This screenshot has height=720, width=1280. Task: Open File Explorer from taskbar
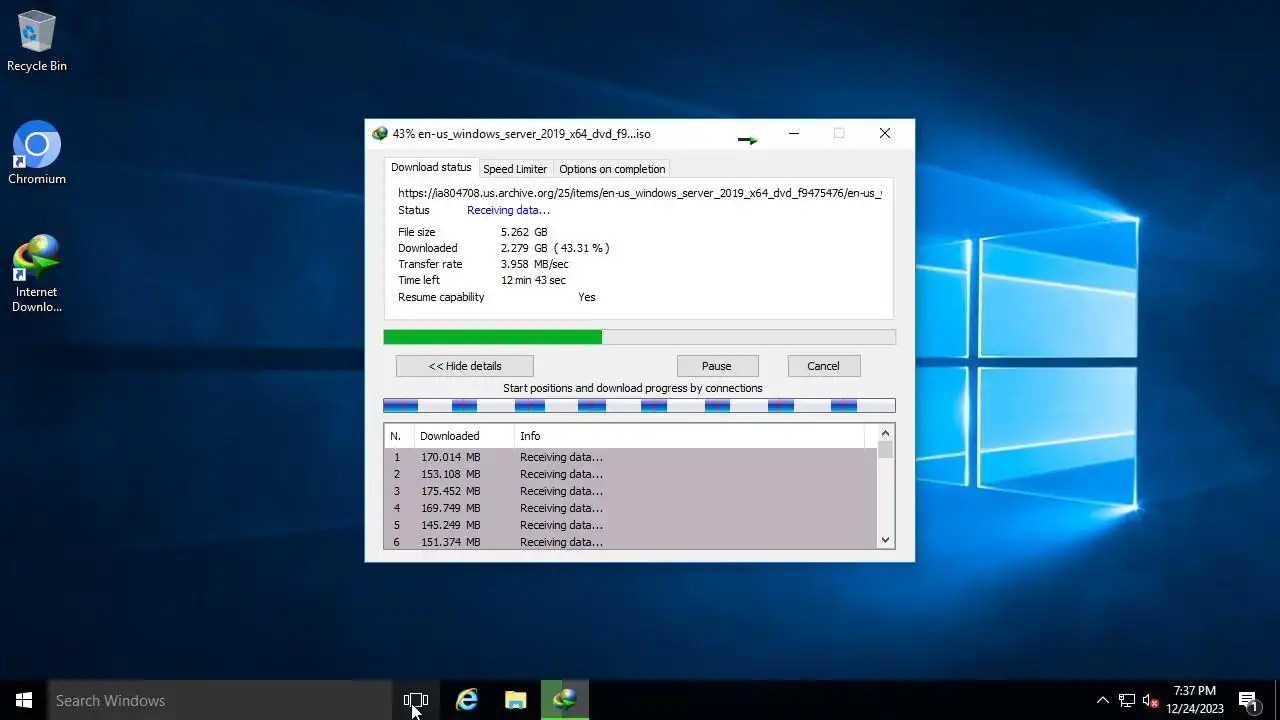point(516,700)
